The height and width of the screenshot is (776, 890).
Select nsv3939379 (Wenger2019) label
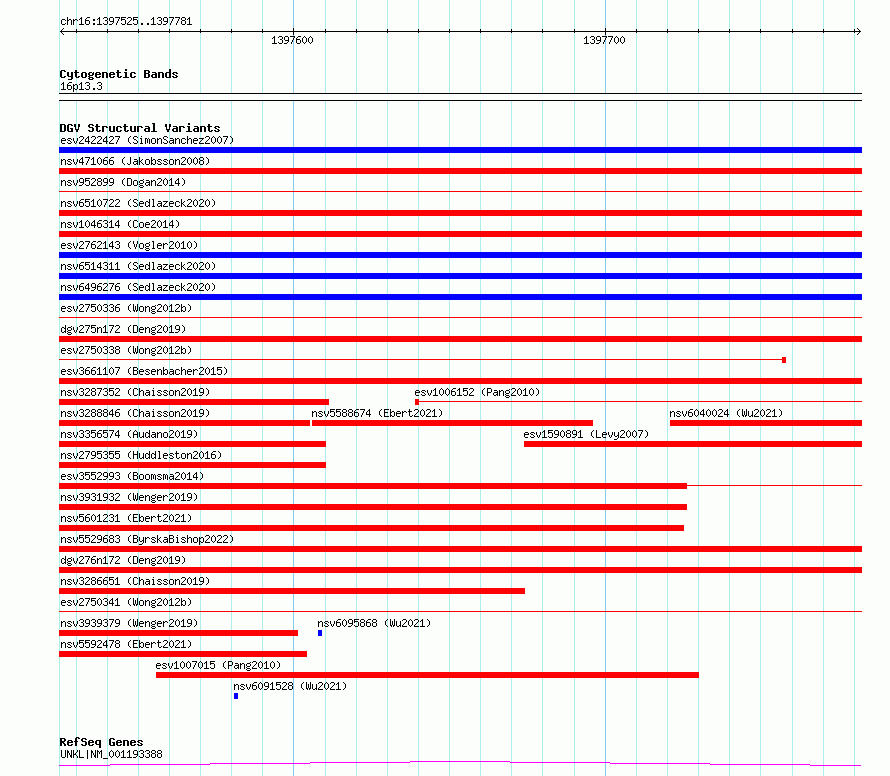(129, 623)
